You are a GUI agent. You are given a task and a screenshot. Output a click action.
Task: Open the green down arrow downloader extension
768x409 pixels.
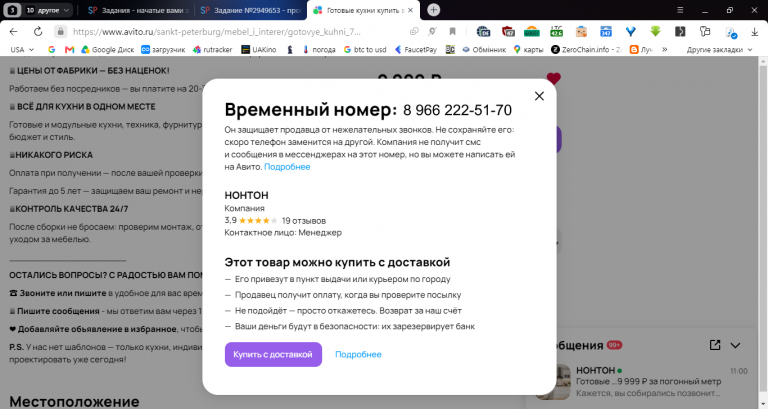[655, 32]
